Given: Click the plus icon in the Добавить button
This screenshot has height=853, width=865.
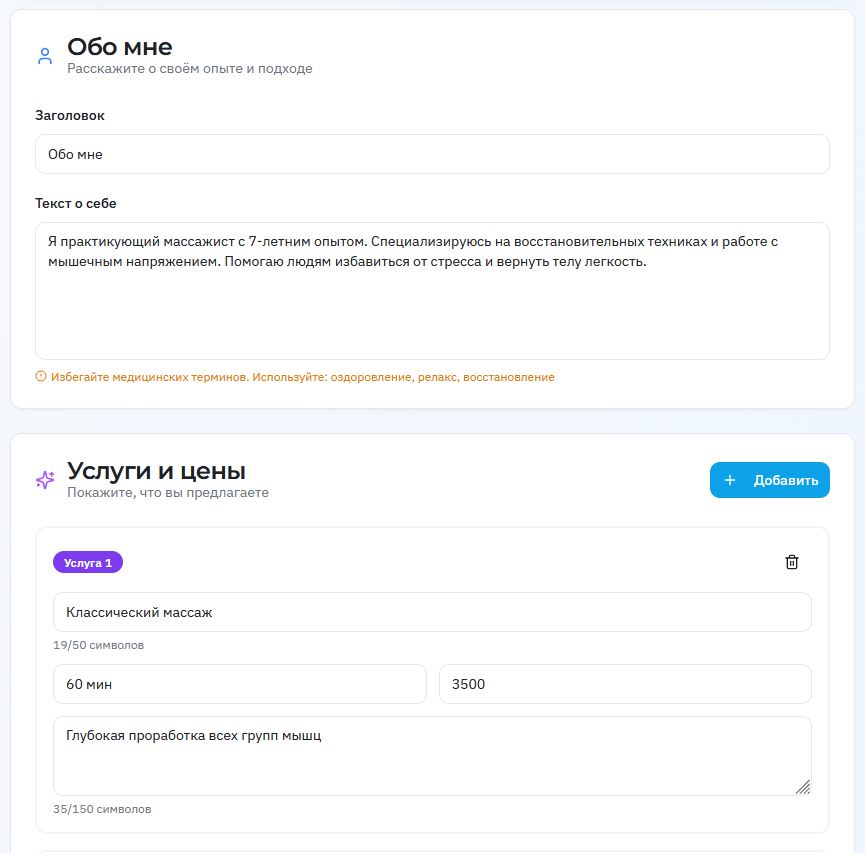Looking at the screenshot, I should (730, 480).
